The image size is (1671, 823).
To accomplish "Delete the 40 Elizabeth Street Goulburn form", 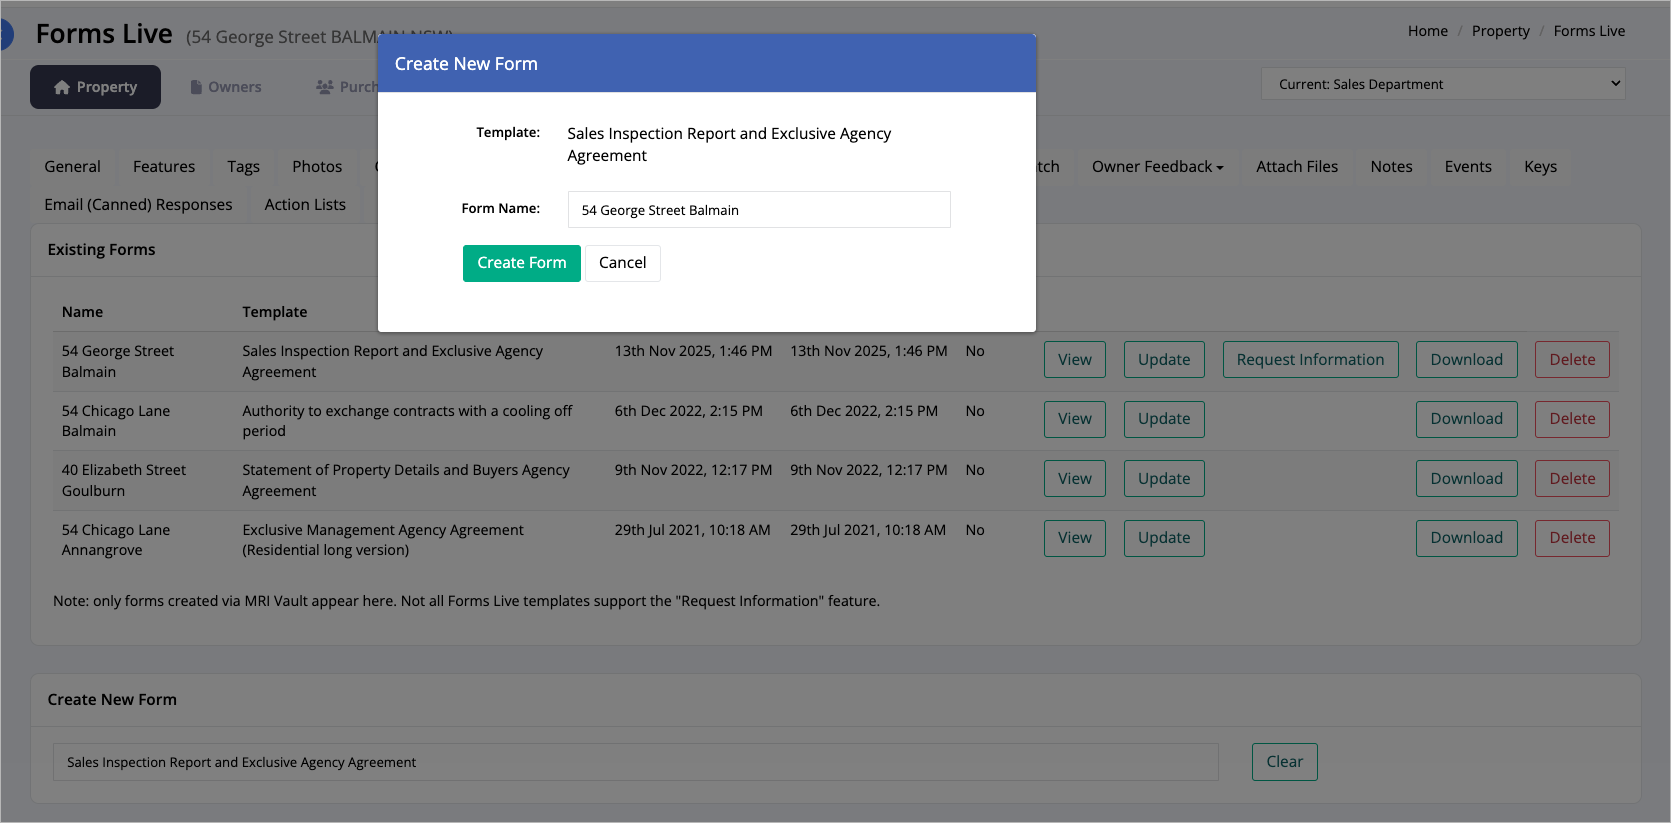I will tap(1572, 479).
